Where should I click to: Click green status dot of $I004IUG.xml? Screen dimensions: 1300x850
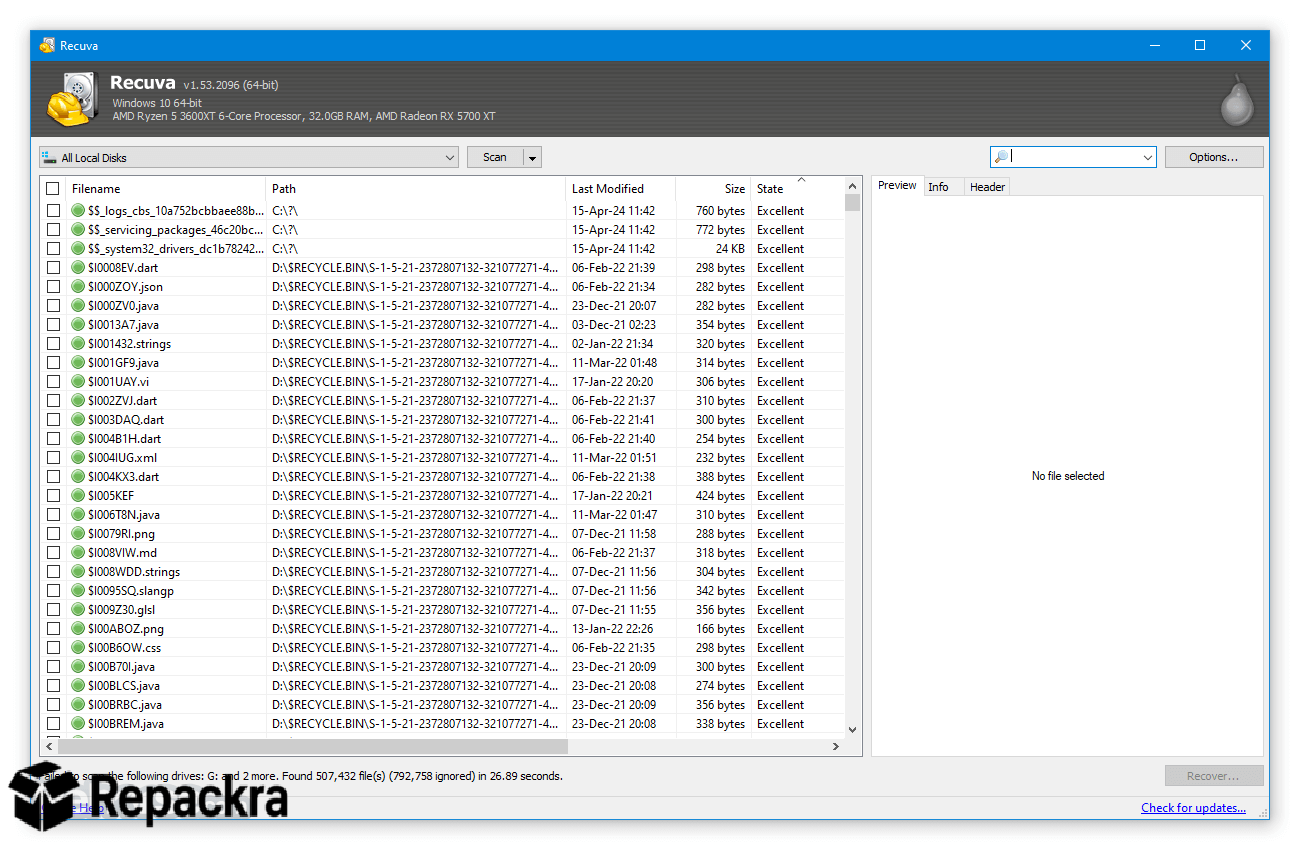(x=79, y=458)
